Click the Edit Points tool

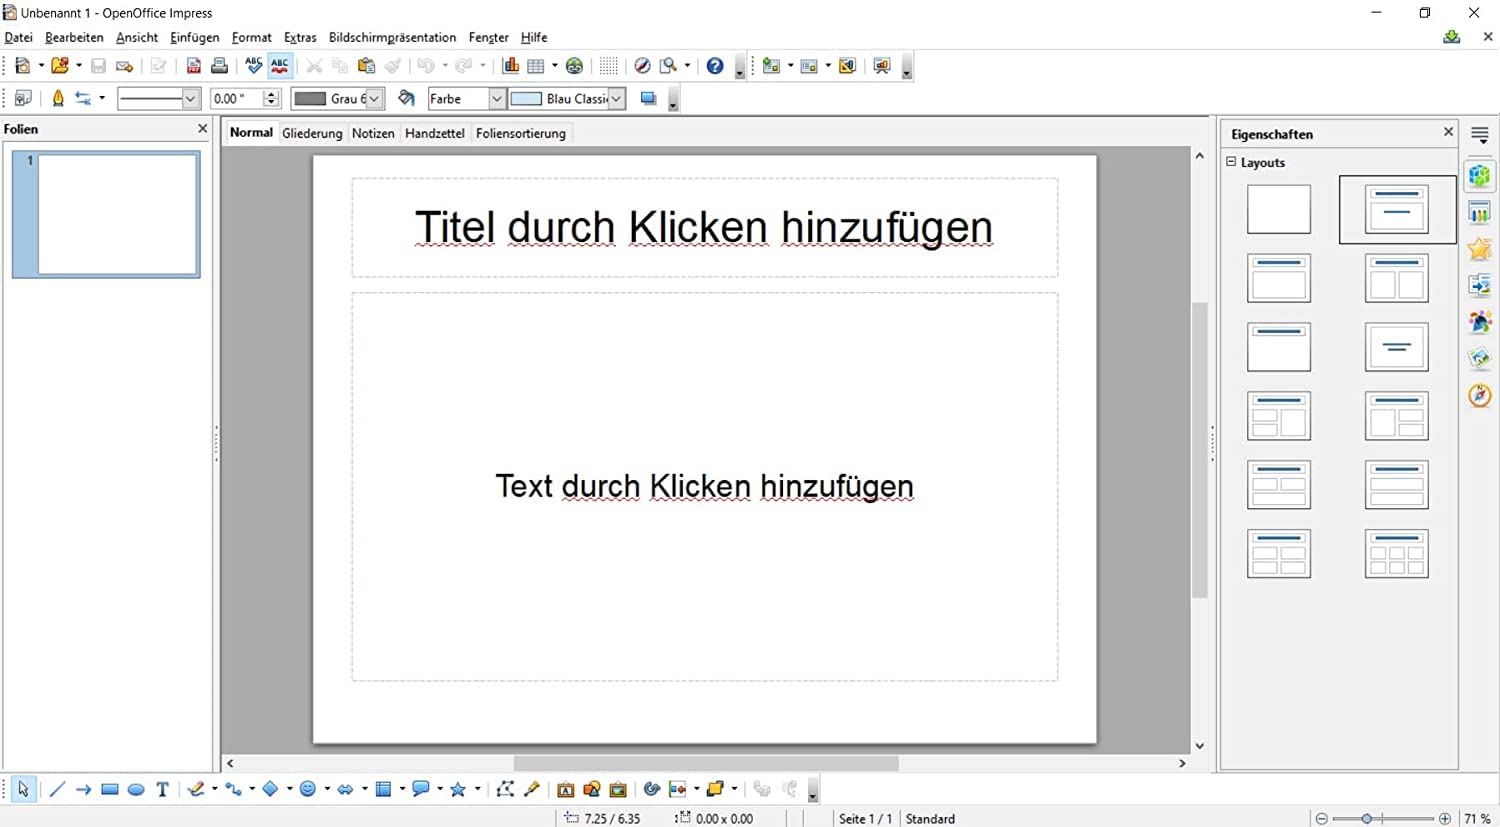[505, 789]
